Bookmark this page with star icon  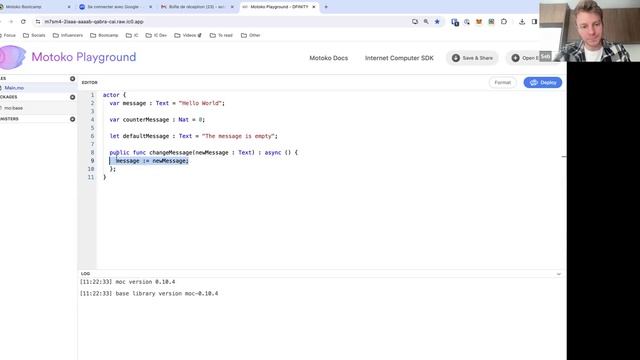437,22
